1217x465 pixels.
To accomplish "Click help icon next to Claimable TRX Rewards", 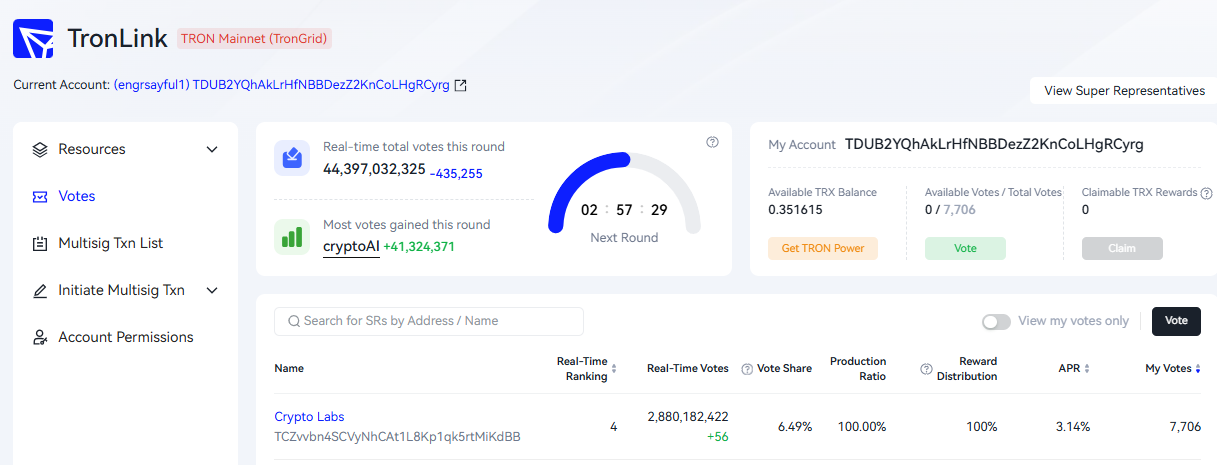I will tap(1206, 193).
